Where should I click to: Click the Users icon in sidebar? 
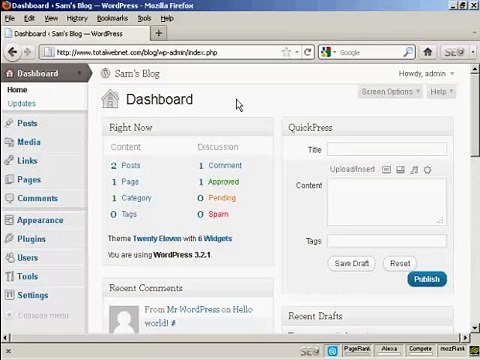point(9,257)
